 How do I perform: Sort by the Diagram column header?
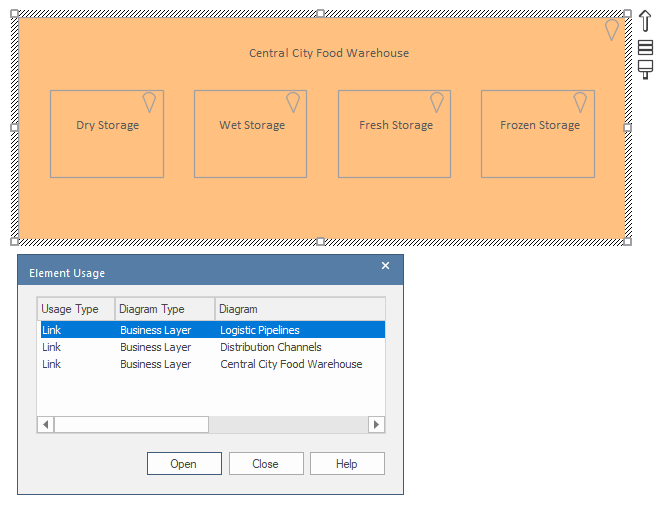point(299,309)
